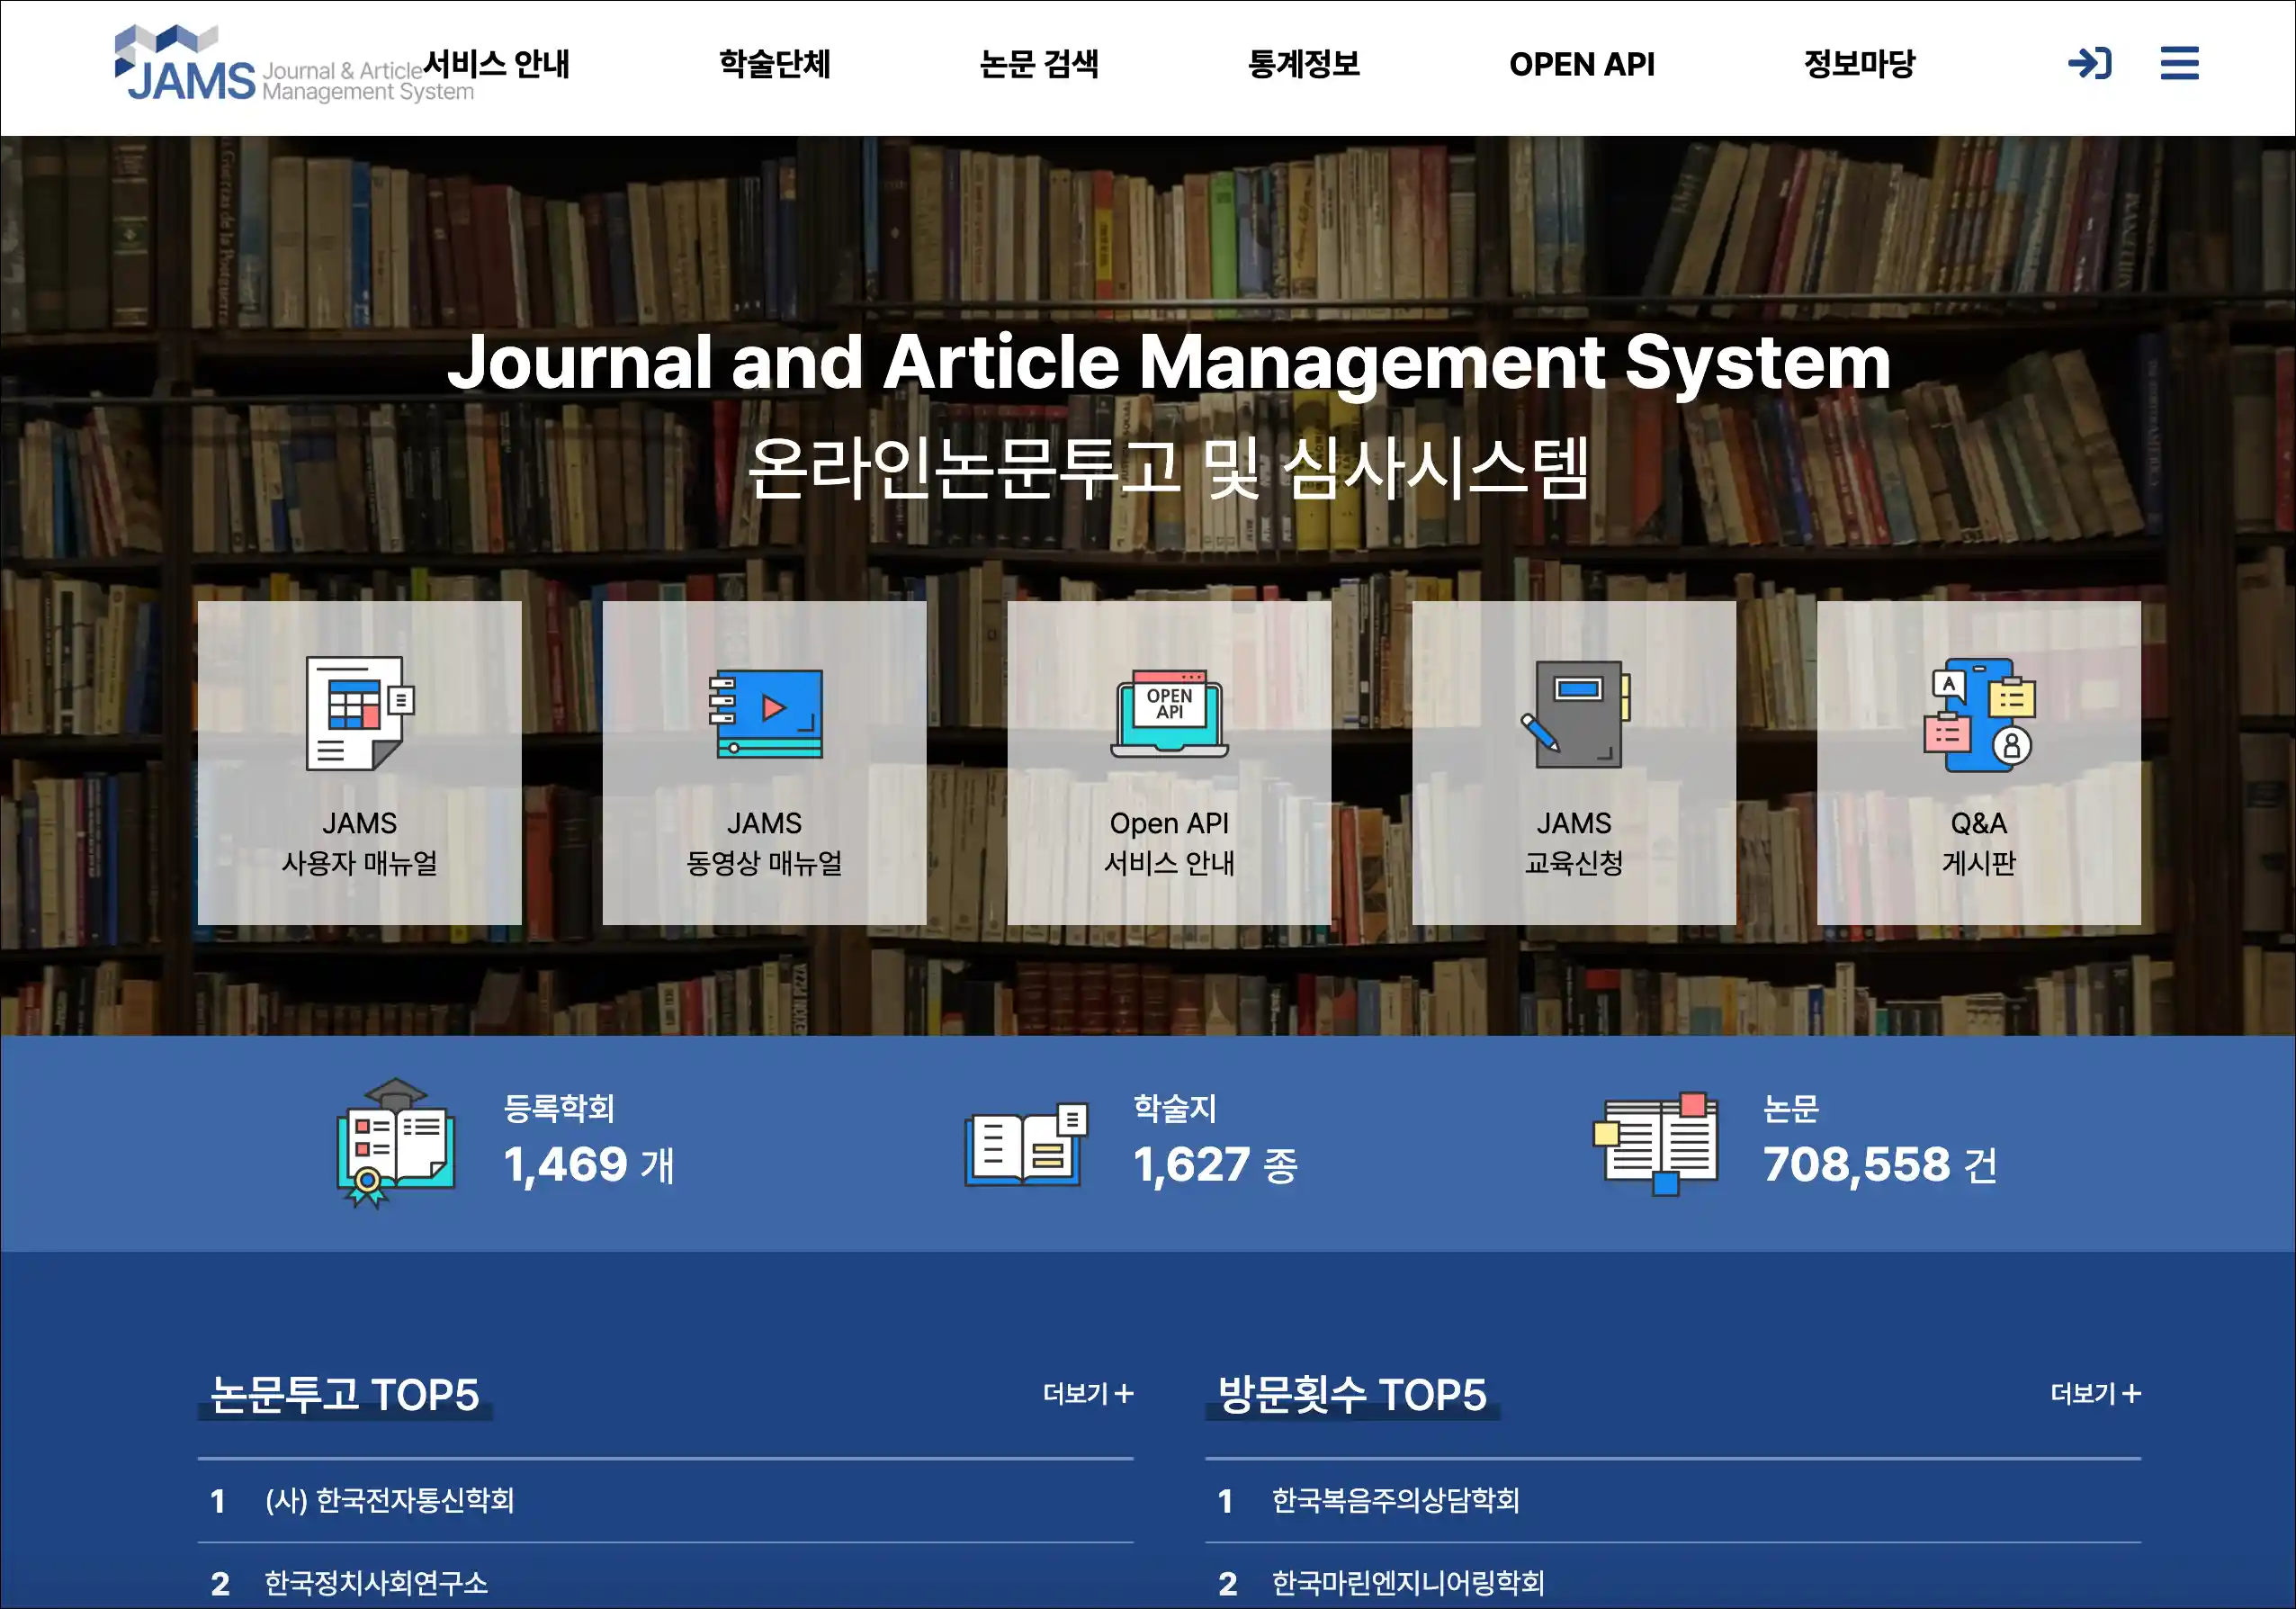Screen dimensions: 2296x1609
Task: Select (사) 한국전자통신학회 in the list
Action: (x=390, y=1500)
